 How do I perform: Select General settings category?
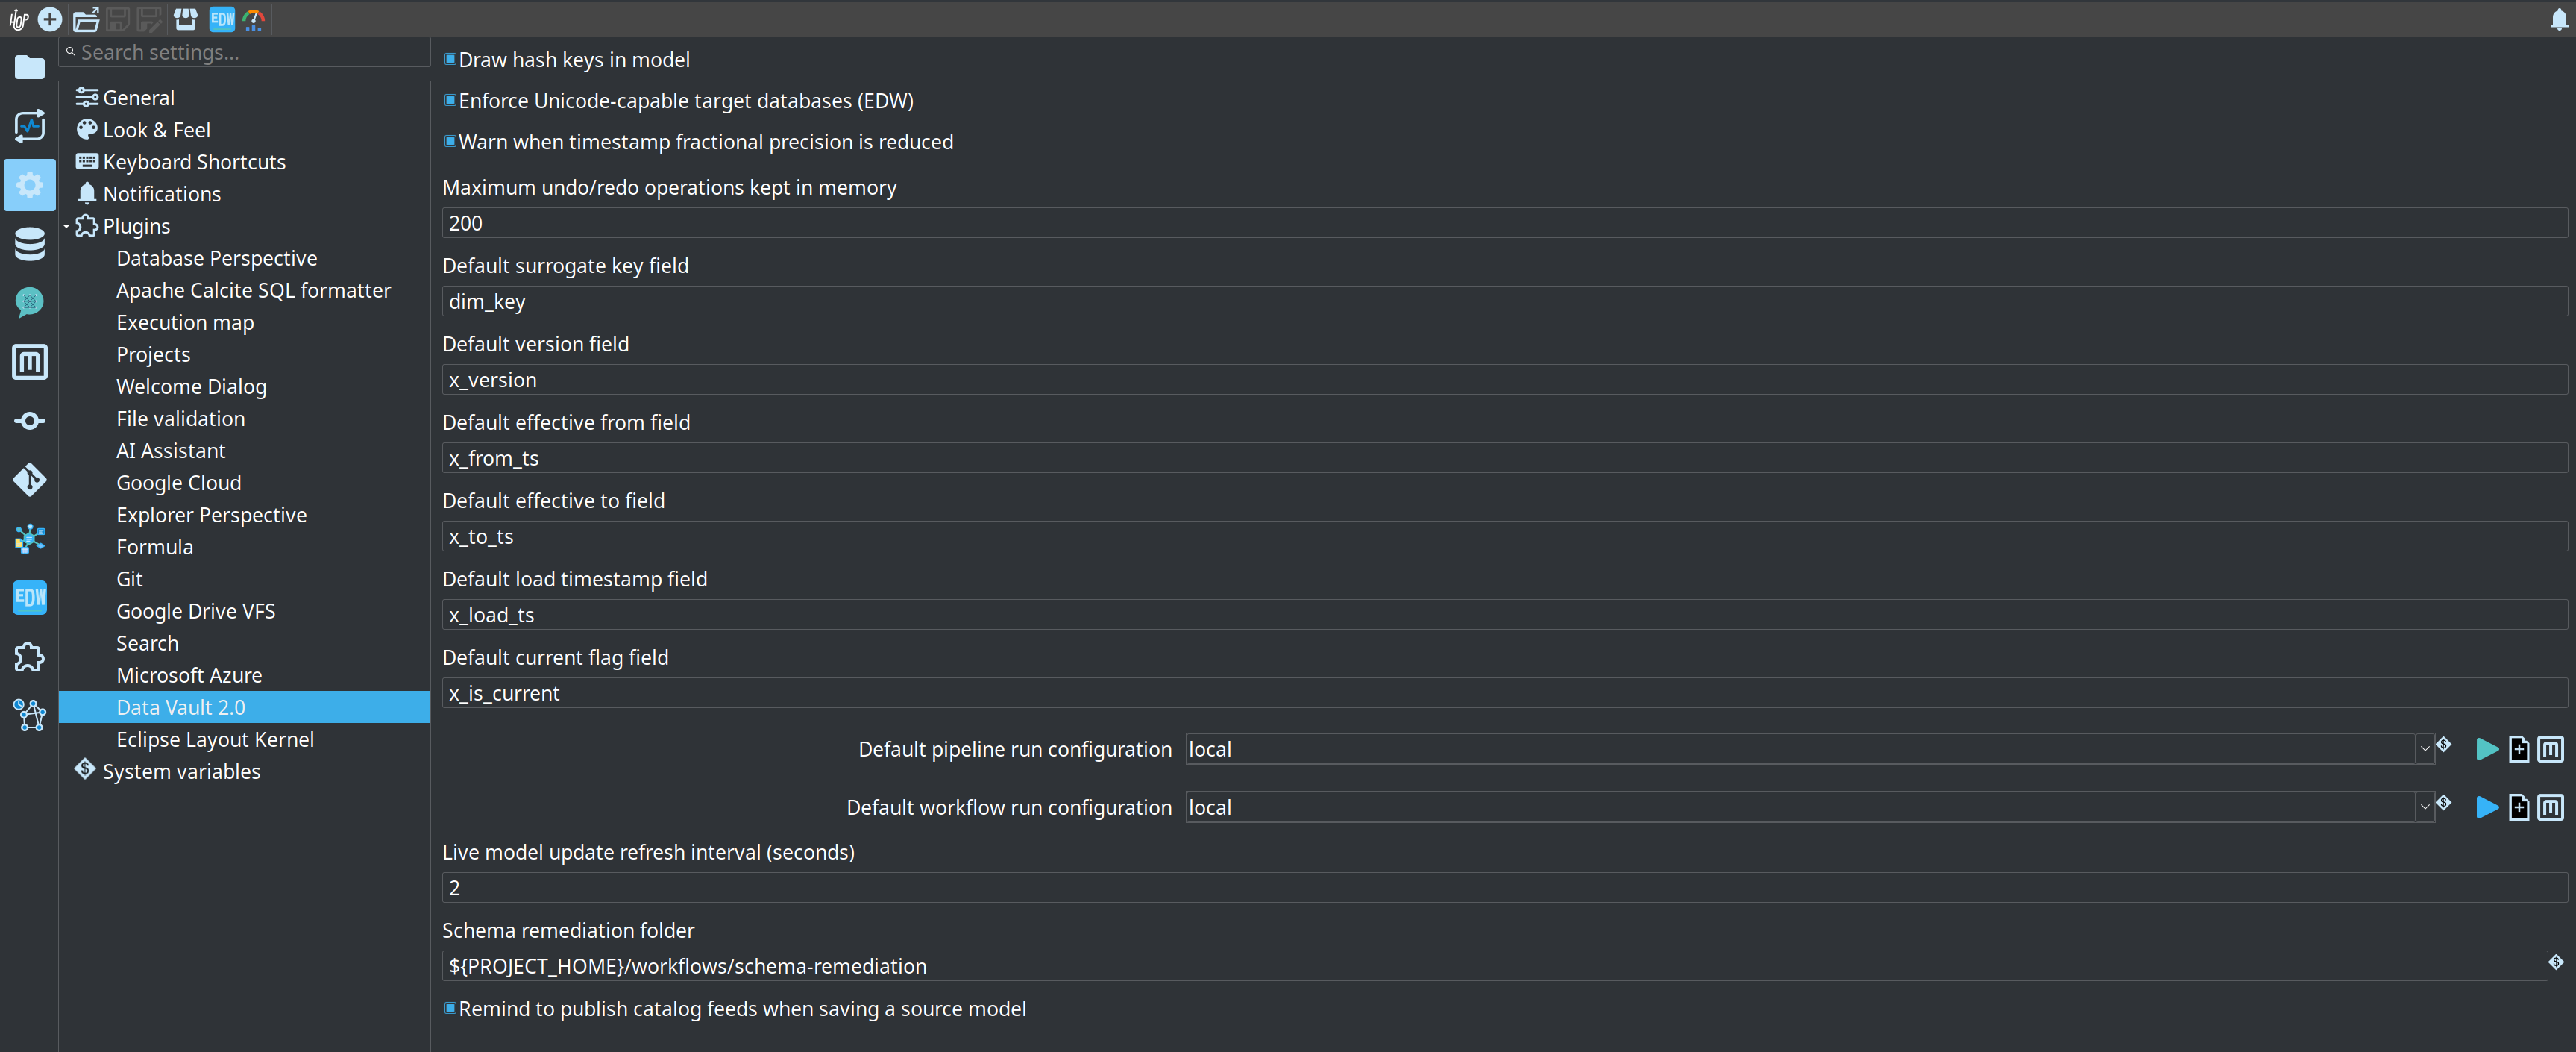click(139, 98)
